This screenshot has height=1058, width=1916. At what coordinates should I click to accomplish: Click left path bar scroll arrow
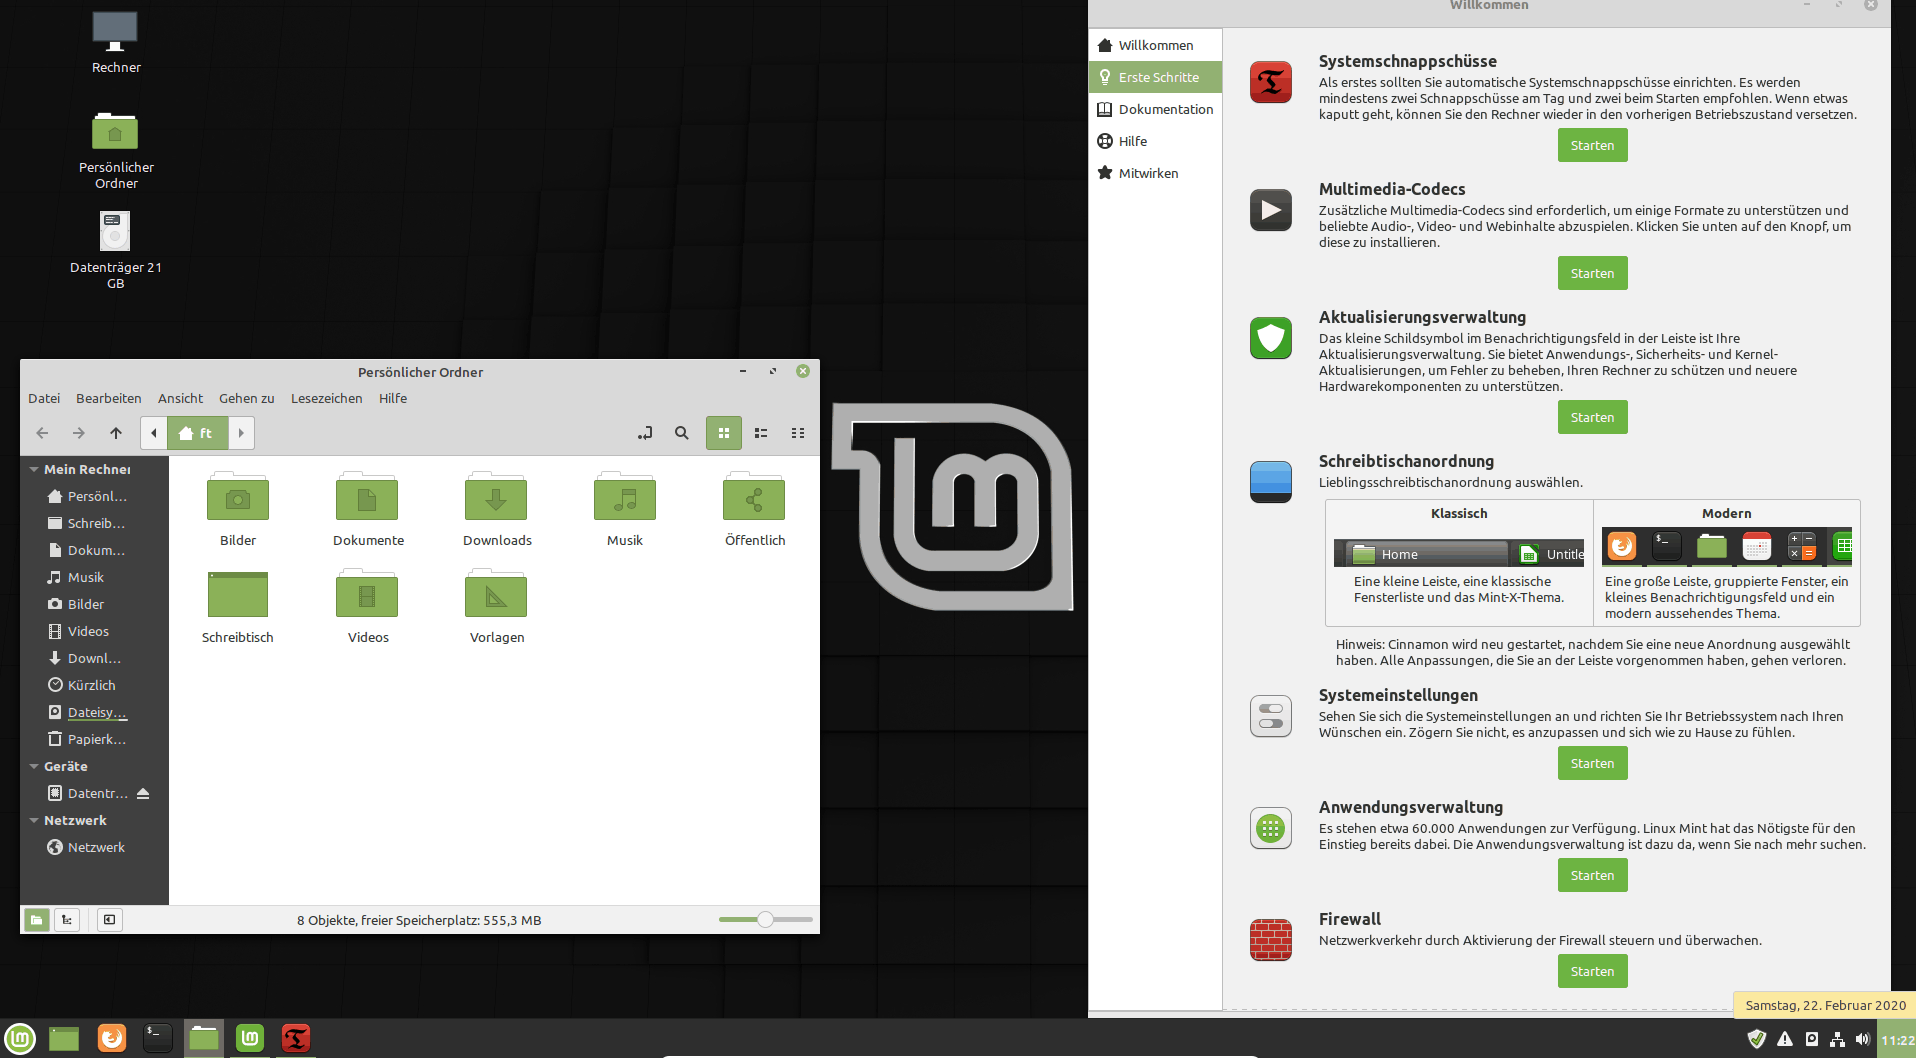tap(154, 433)
